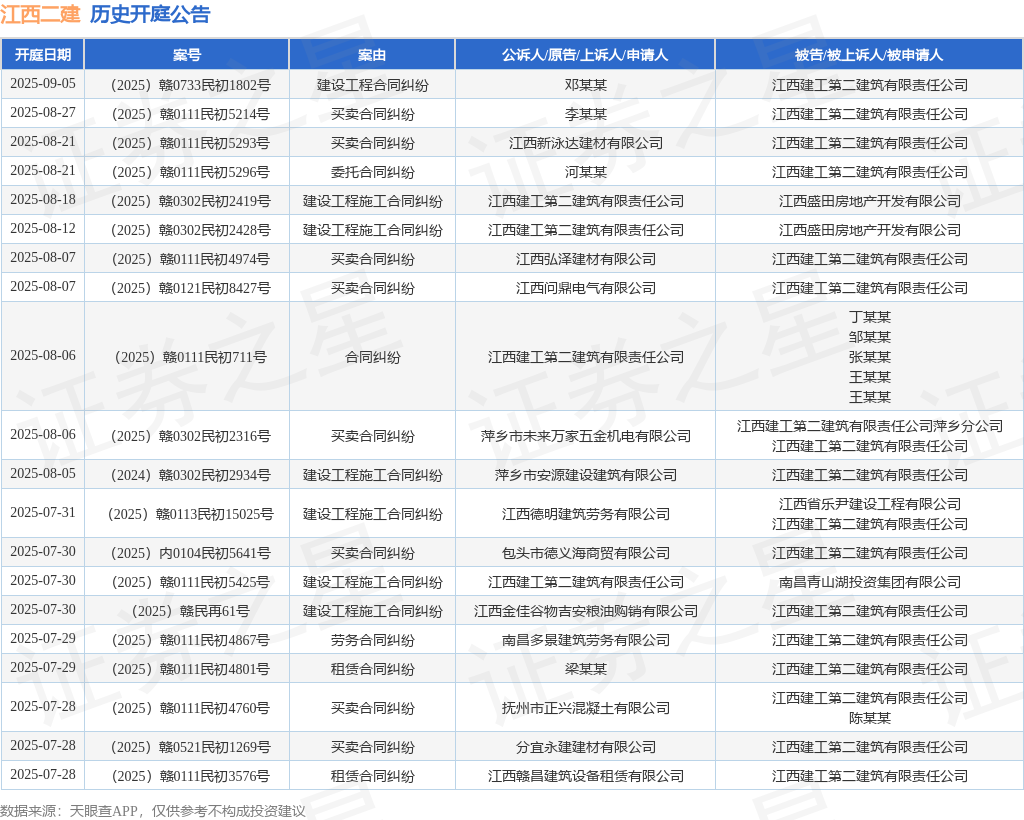
Task: Select defendant 江西盛田房地产开发有限公司 in 2025-08-18 row
Action: click(870, 201)
